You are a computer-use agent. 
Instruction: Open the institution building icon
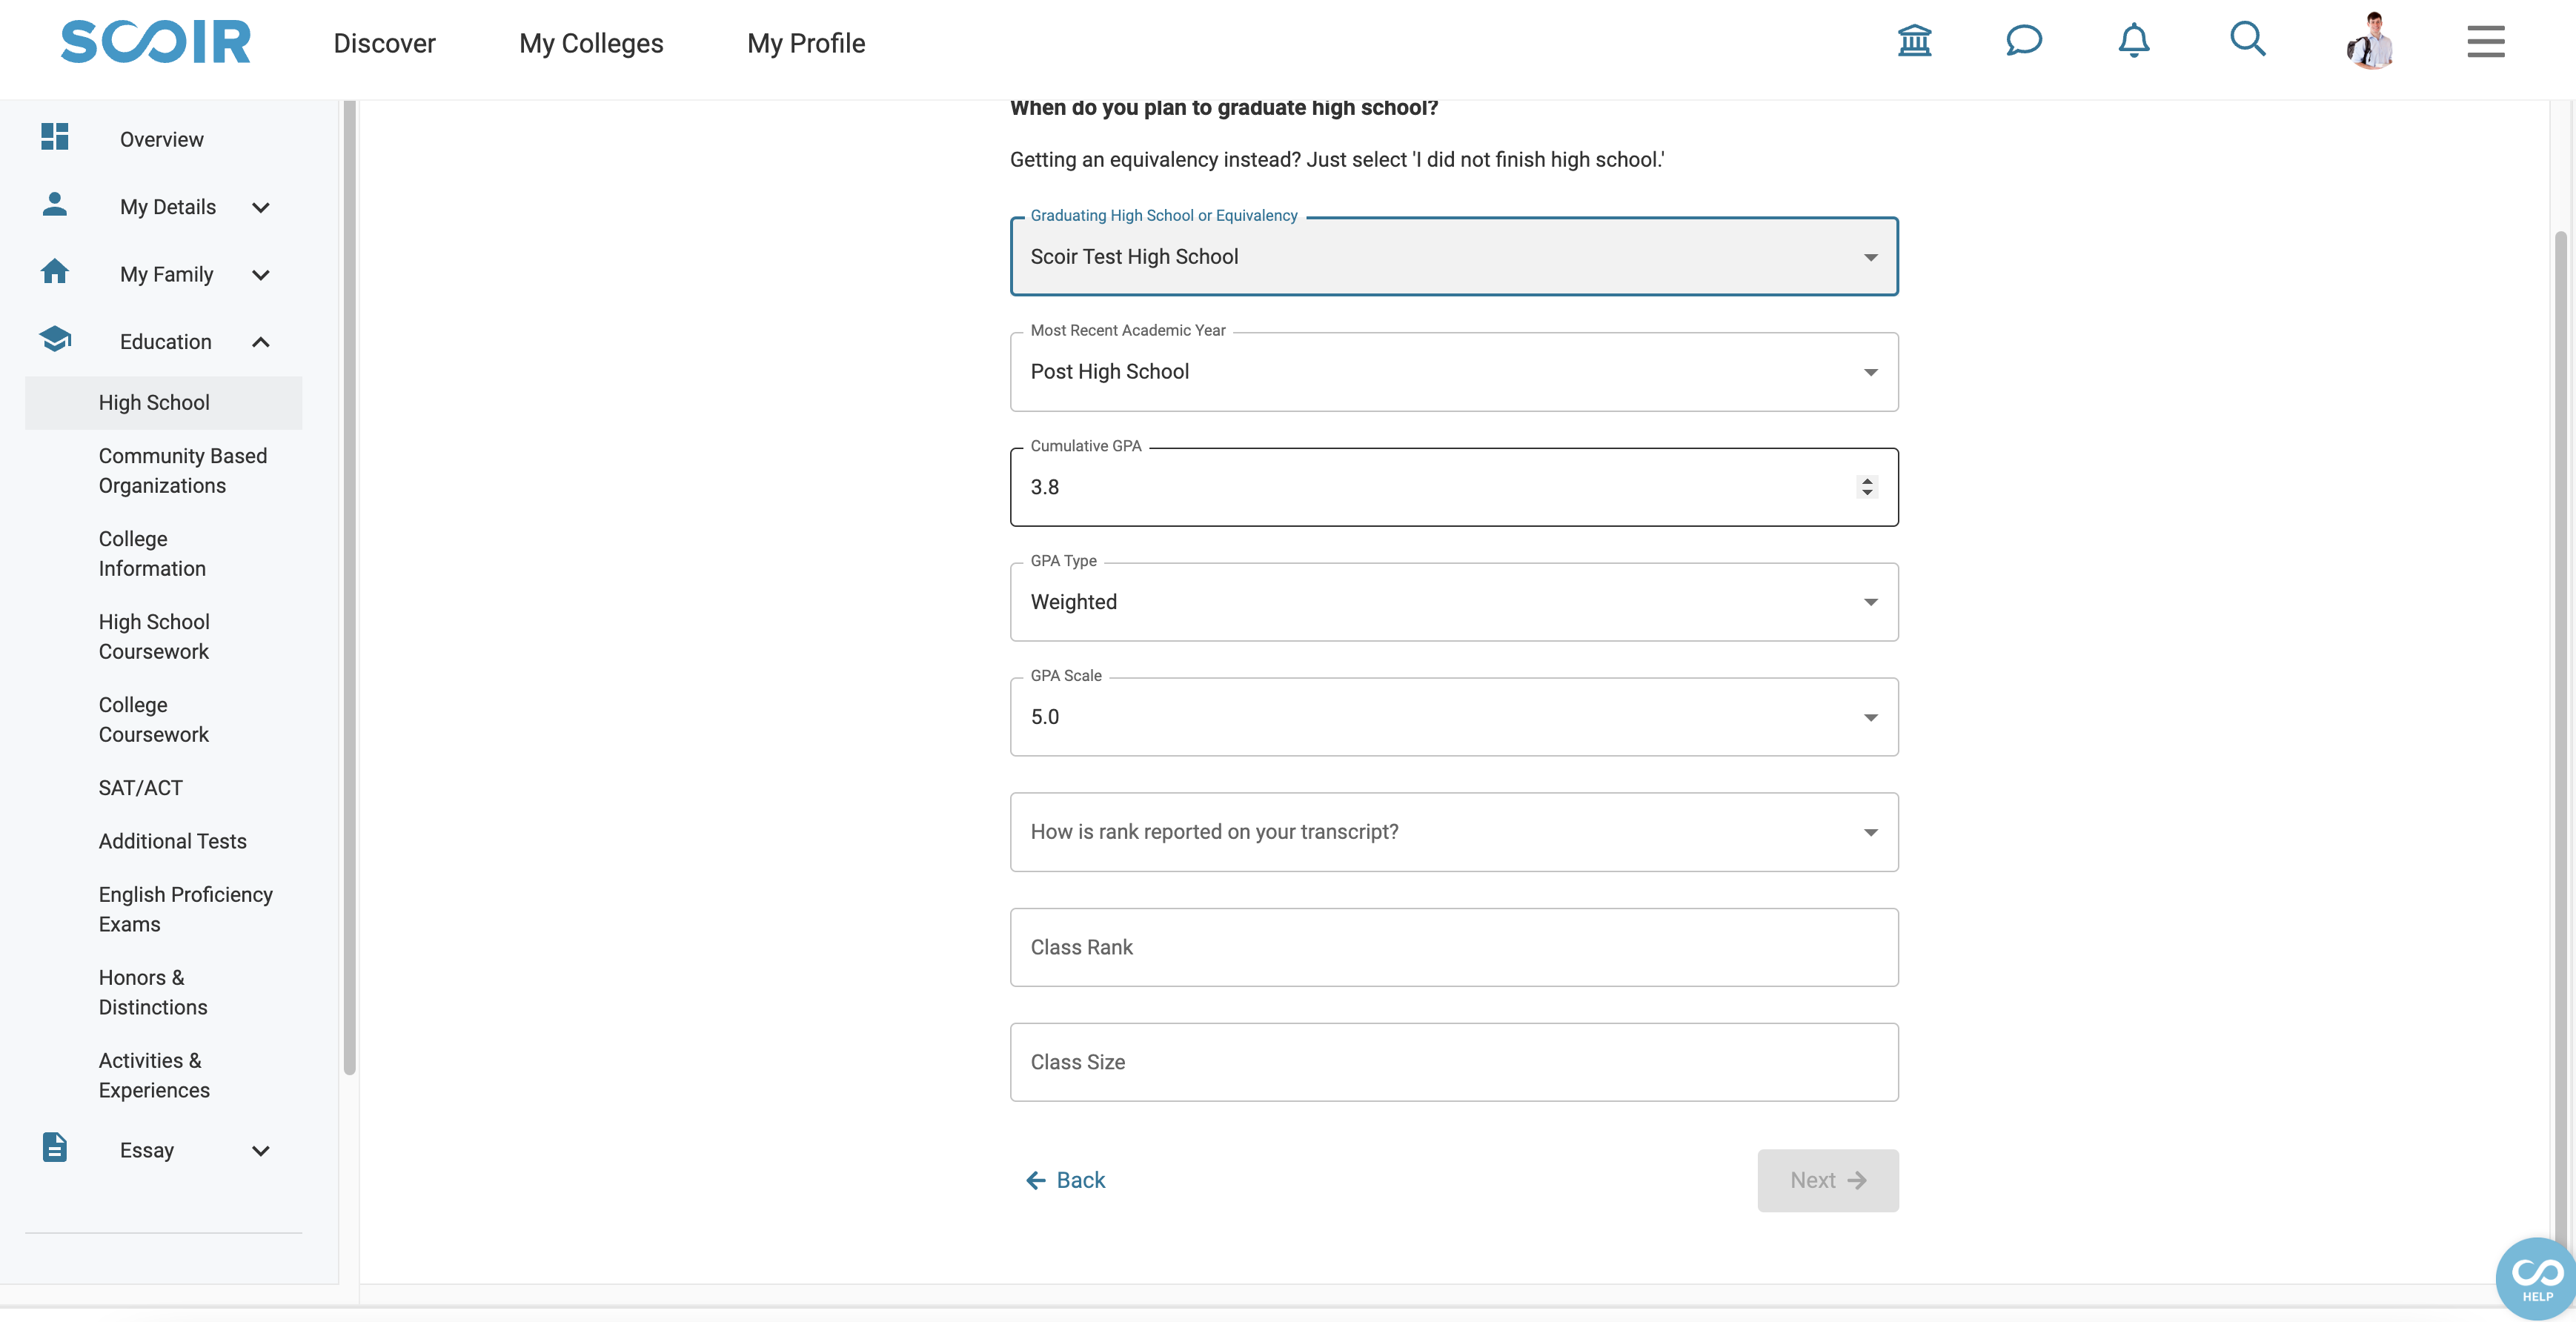coord(1914,41)
